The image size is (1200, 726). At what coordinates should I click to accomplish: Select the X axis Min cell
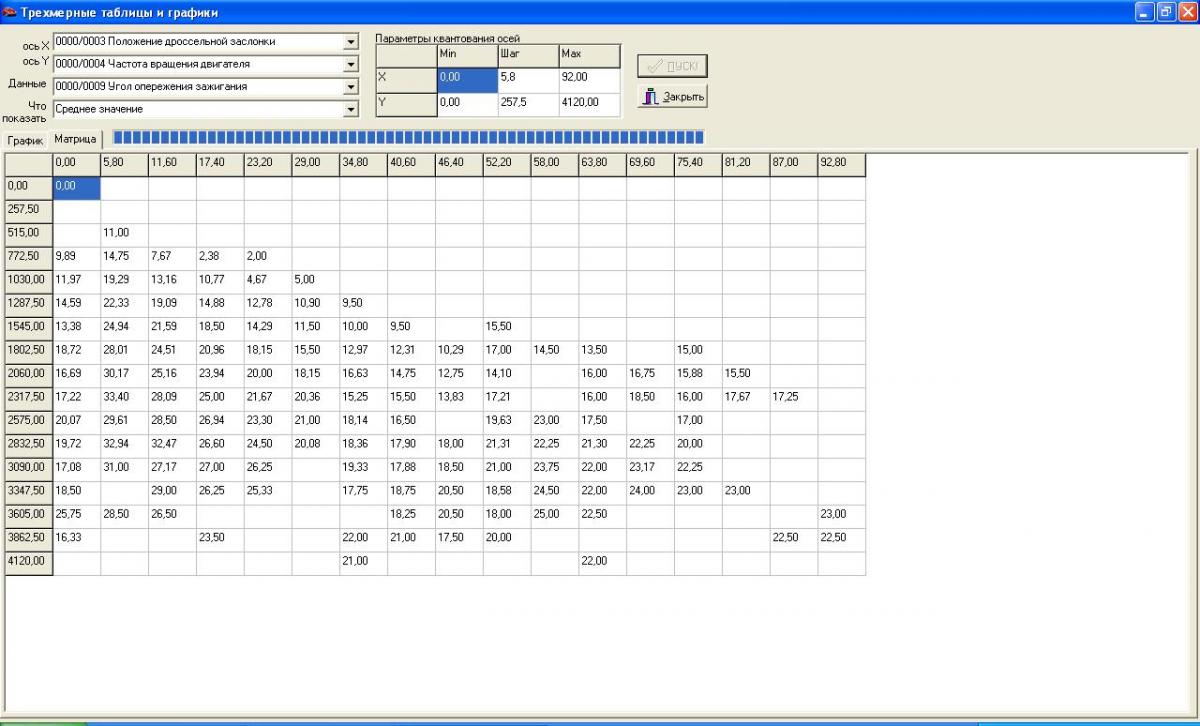[x=466, y=77]
